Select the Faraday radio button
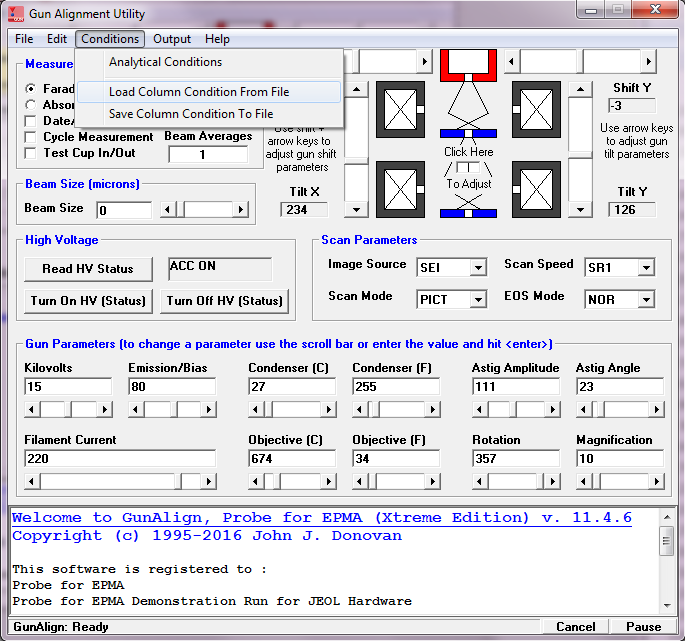Viewport: 685px width, 641px height. point(31,89)
